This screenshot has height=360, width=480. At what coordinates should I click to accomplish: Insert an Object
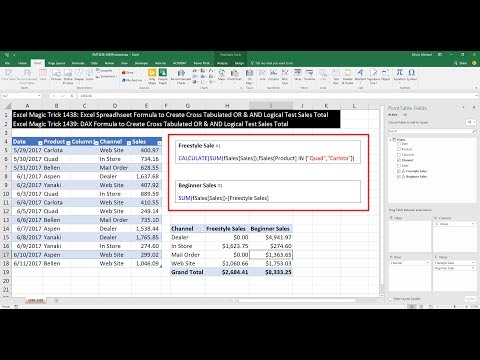[x=386, y=75]
